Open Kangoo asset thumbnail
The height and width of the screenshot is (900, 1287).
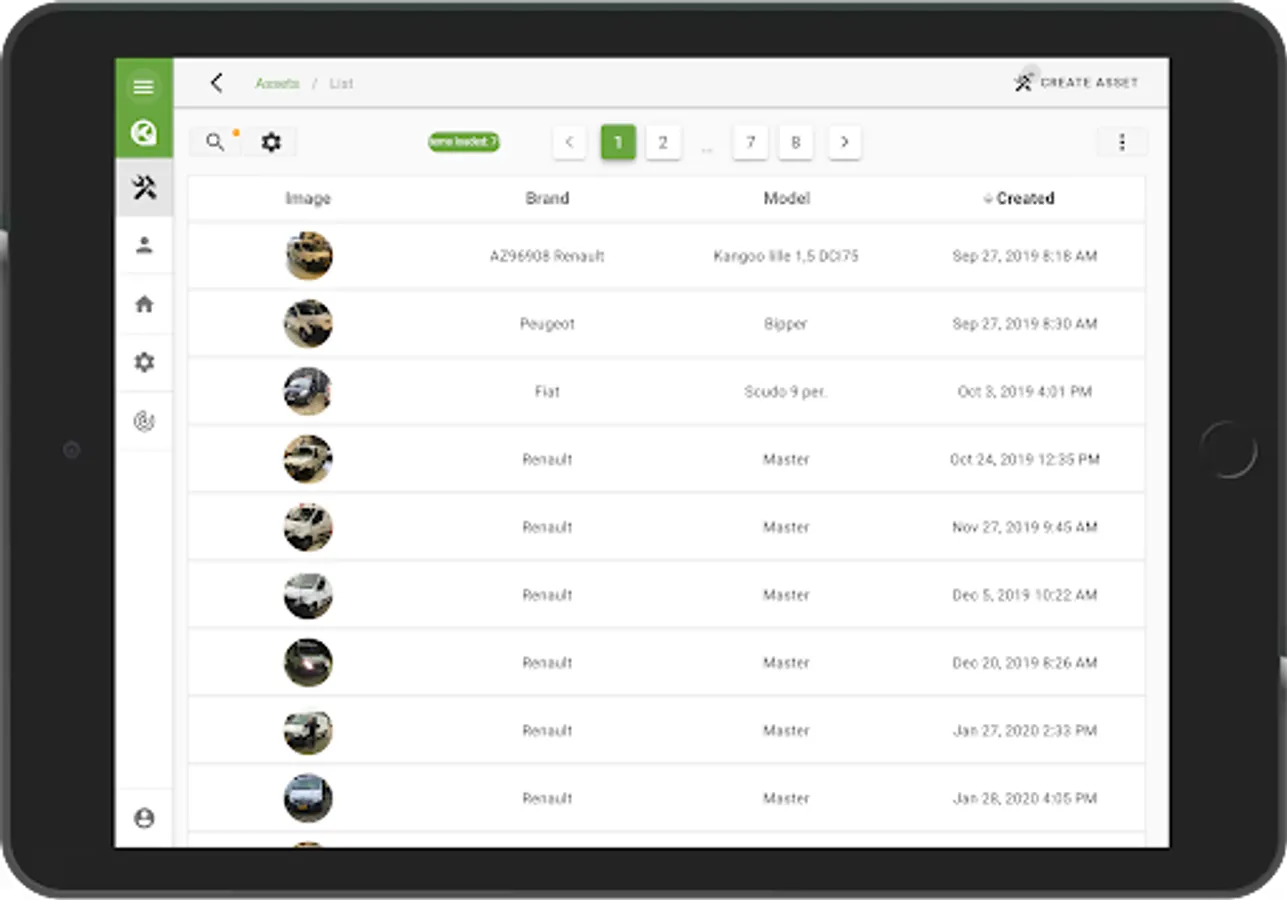[308, 256]
